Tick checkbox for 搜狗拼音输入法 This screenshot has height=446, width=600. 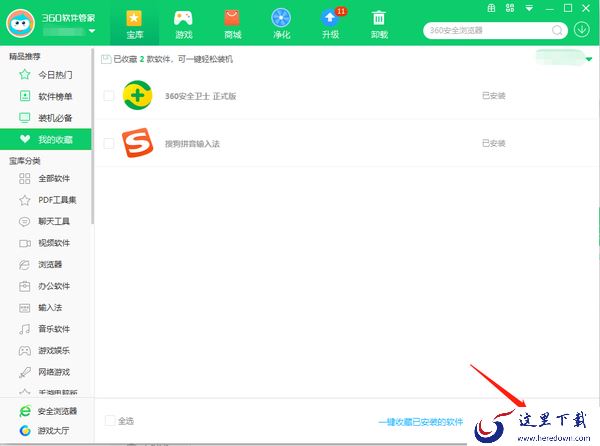click(109, 143)
